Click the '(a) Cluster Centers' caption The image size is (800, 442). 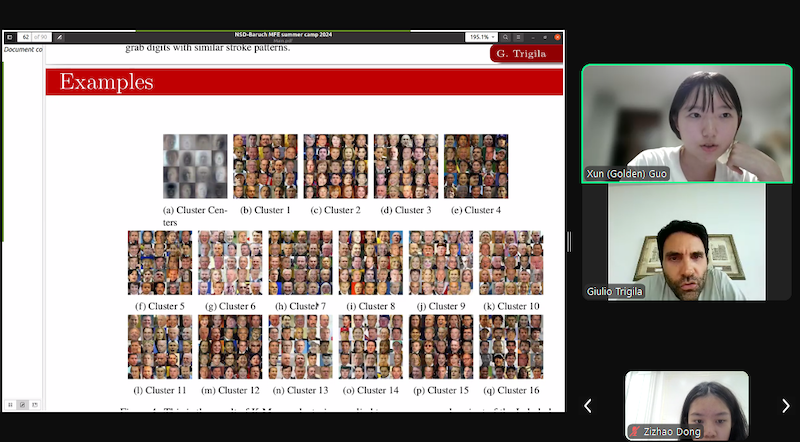coord(195,216)
